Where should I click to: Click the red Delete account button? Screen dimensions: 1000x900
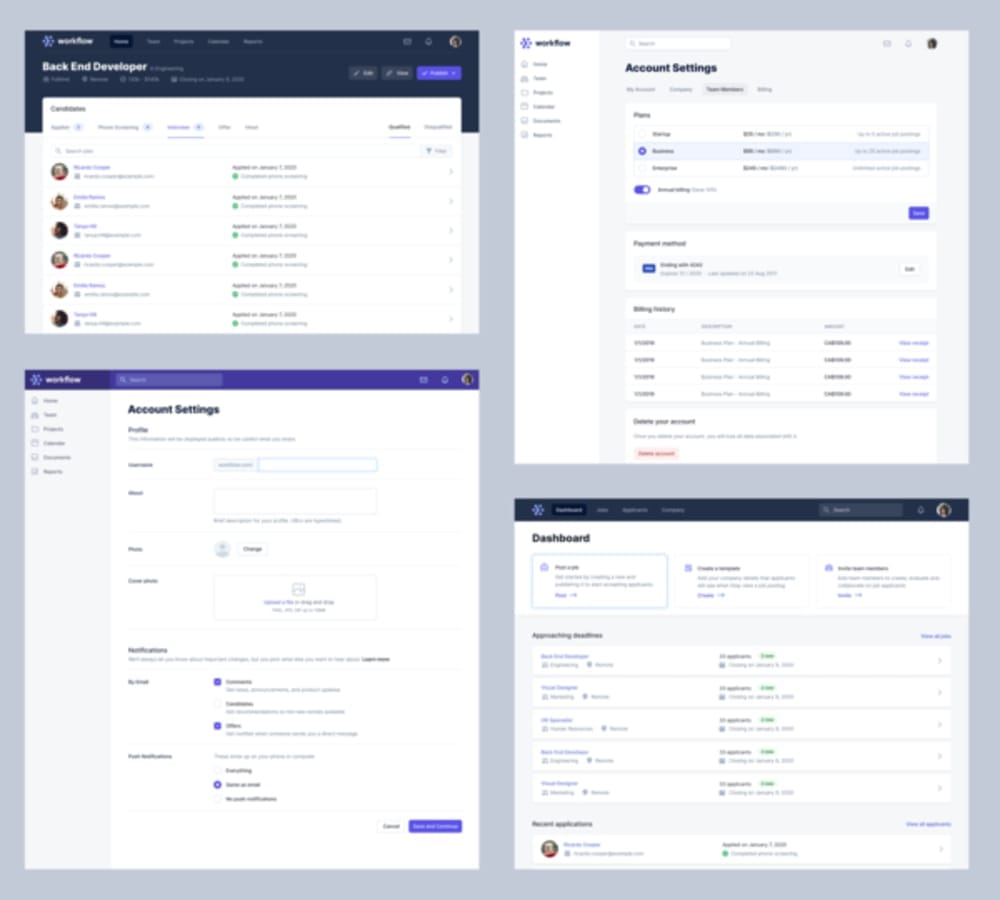[657, 453]
